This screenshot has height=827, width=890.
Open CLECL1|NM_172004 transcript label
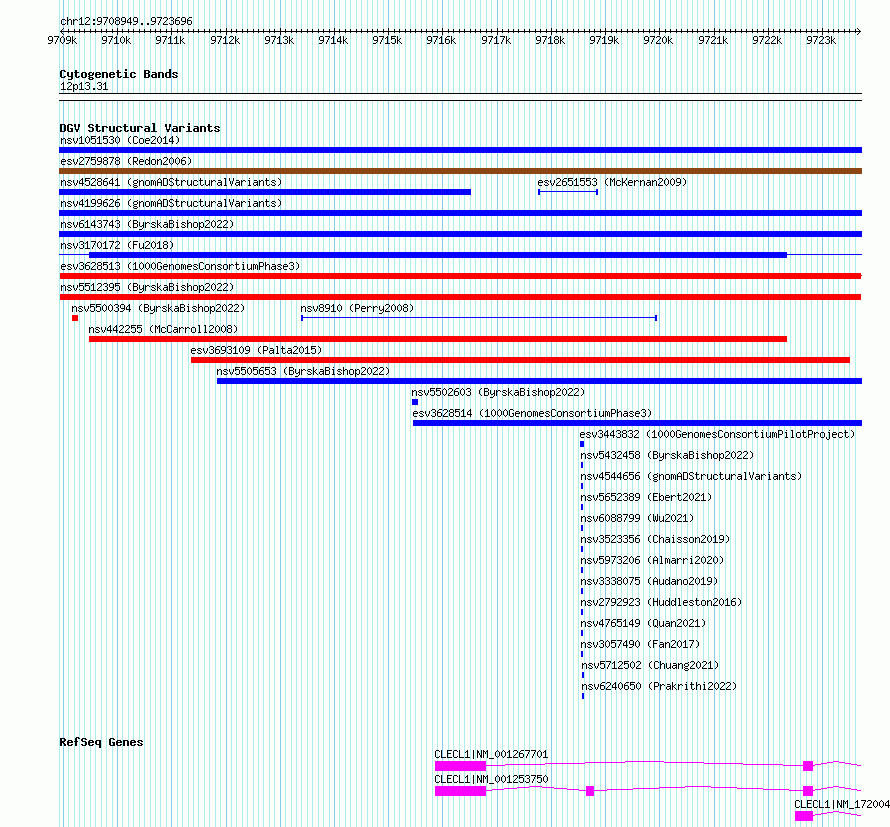[x=842, y=804]
